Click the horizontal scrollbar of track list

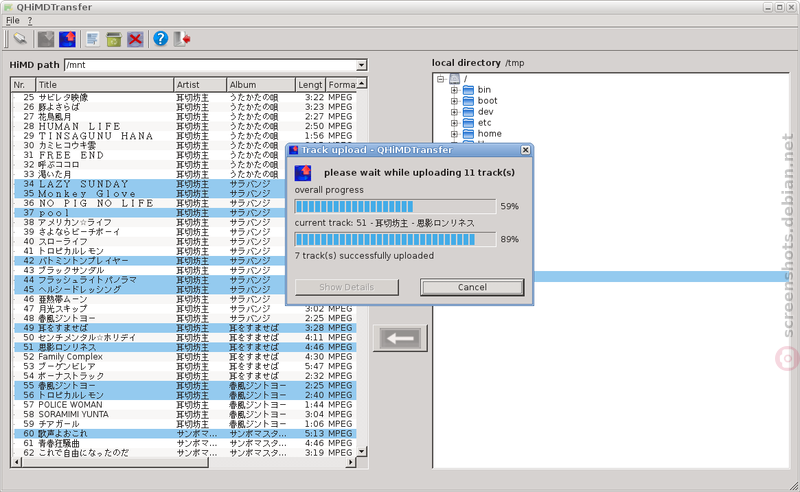coord(115,462)
